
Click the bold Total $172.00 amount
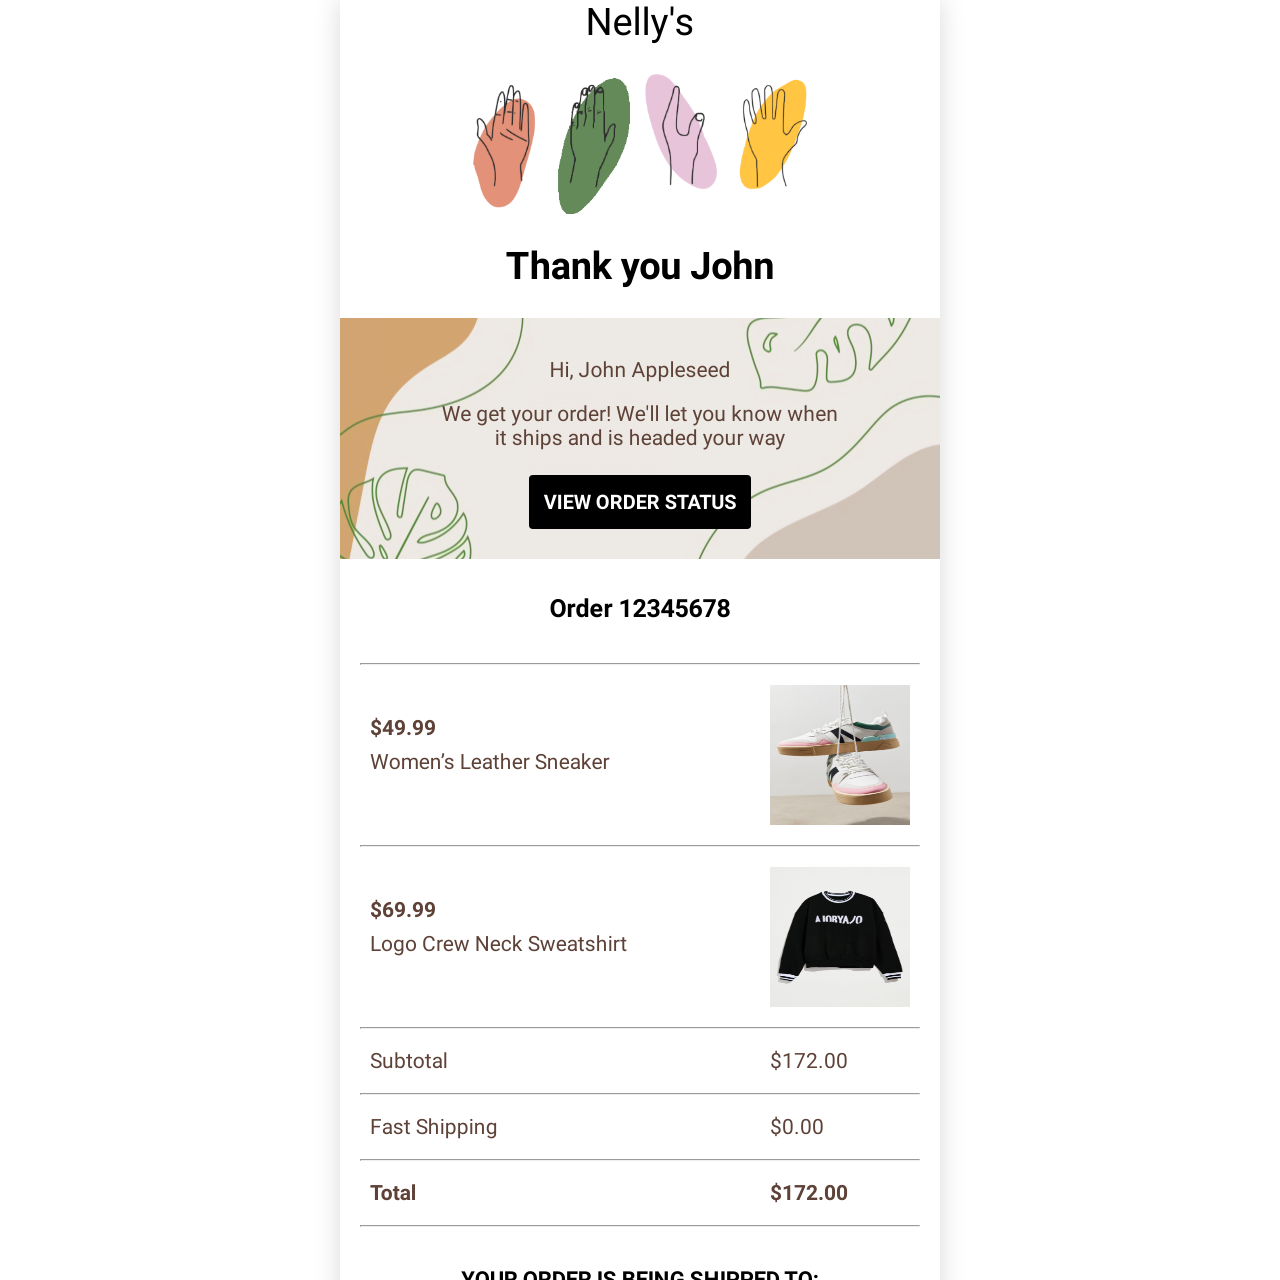tap(809, 1193)
